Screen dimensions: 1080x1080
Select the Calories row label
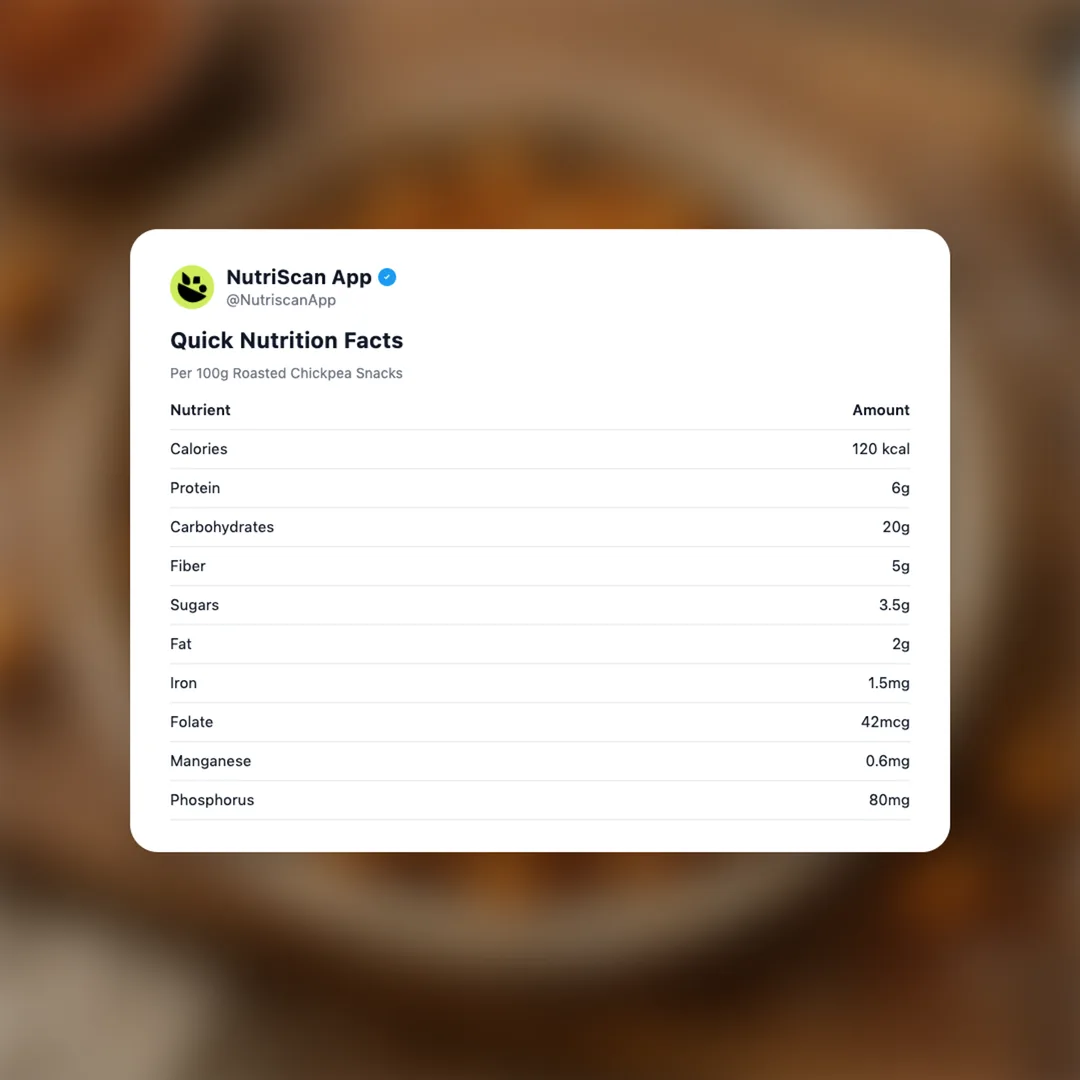coord(198,449)
